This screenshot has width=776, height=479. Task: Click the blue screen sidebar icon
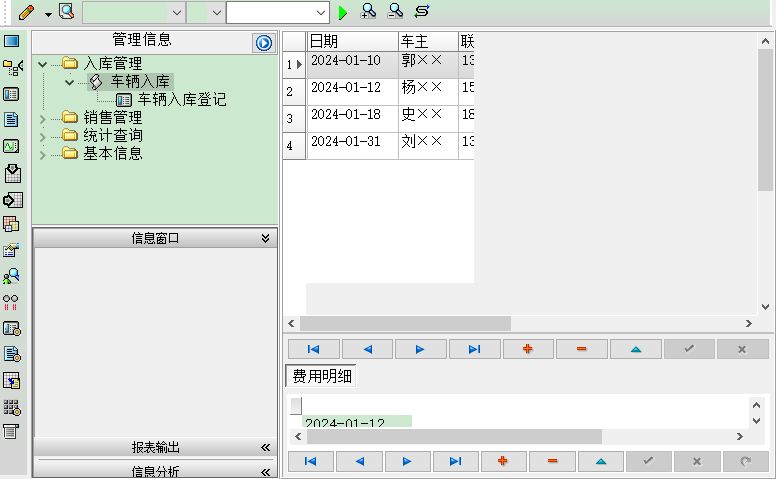click(x=12, y=41)
